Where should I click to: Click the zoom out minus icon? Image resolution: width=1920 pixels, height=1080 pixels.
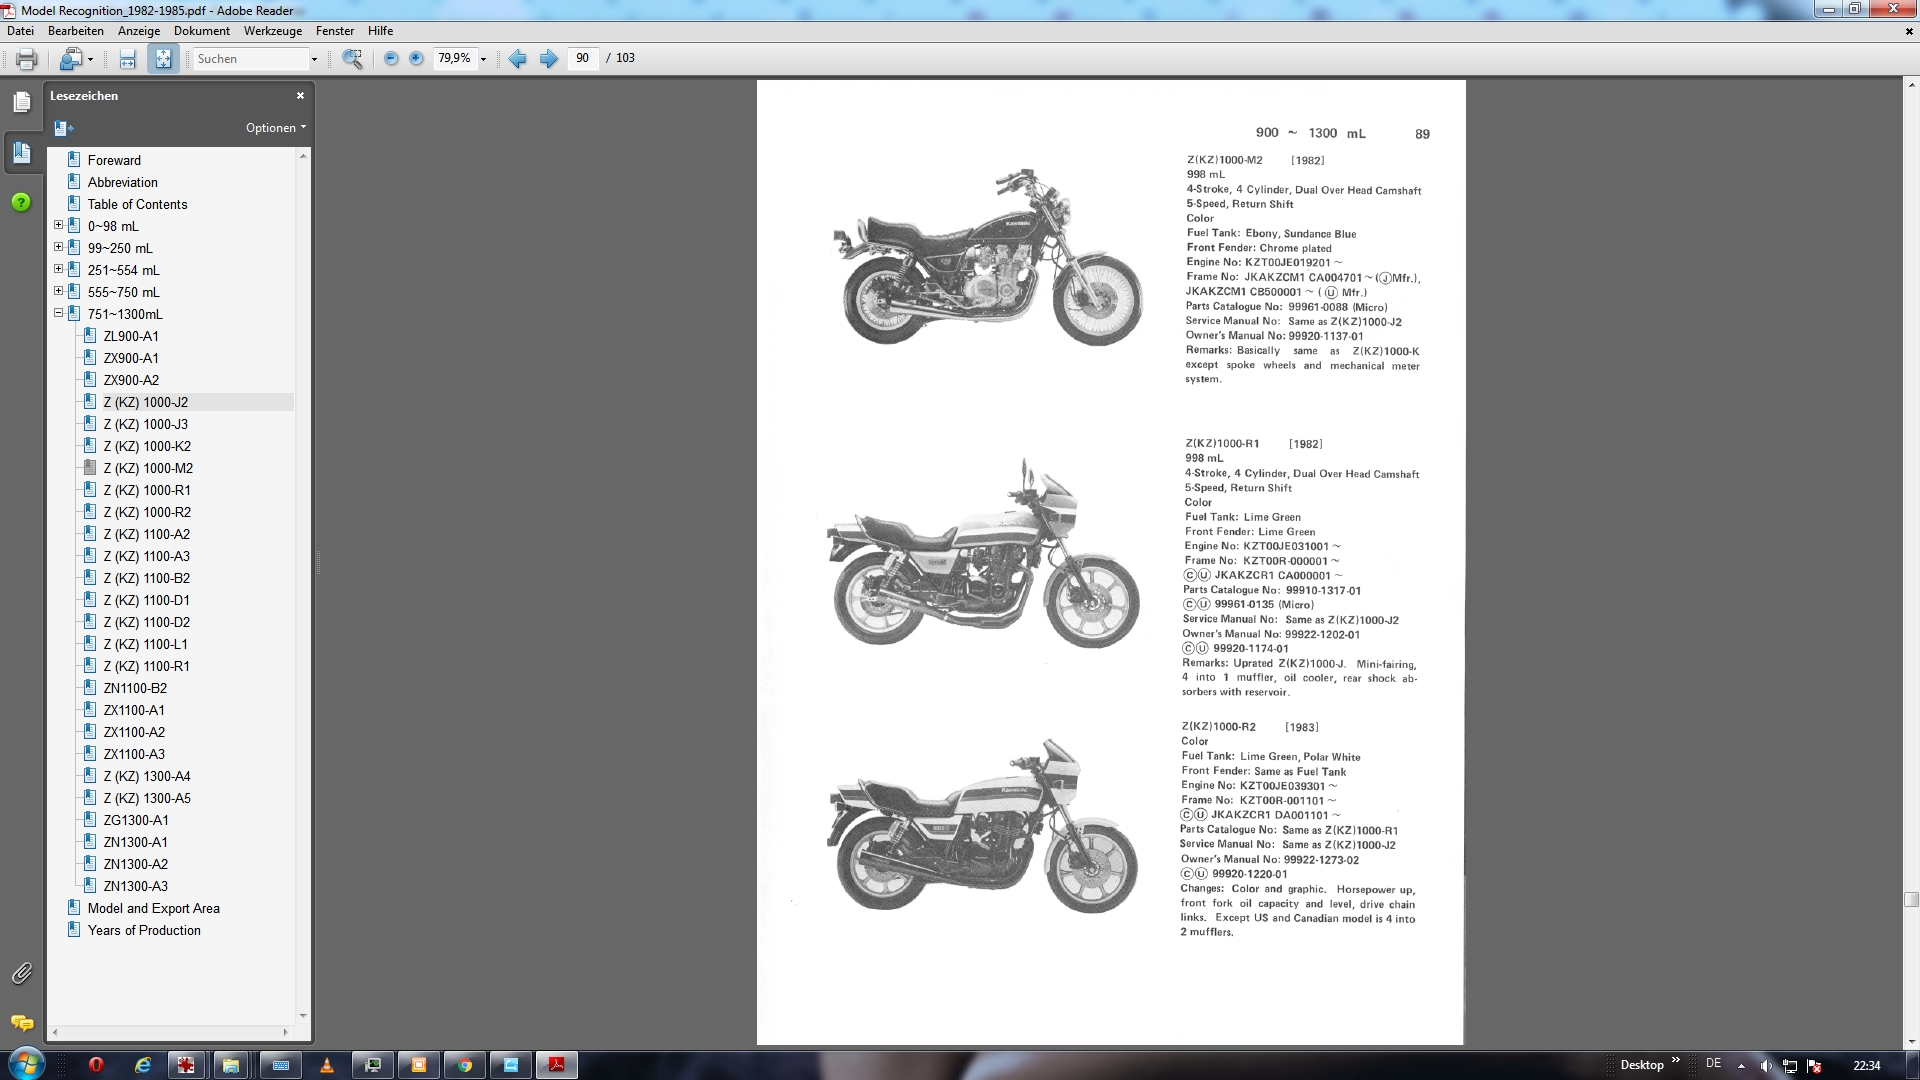pyautogui.click(x=391, y=59)
